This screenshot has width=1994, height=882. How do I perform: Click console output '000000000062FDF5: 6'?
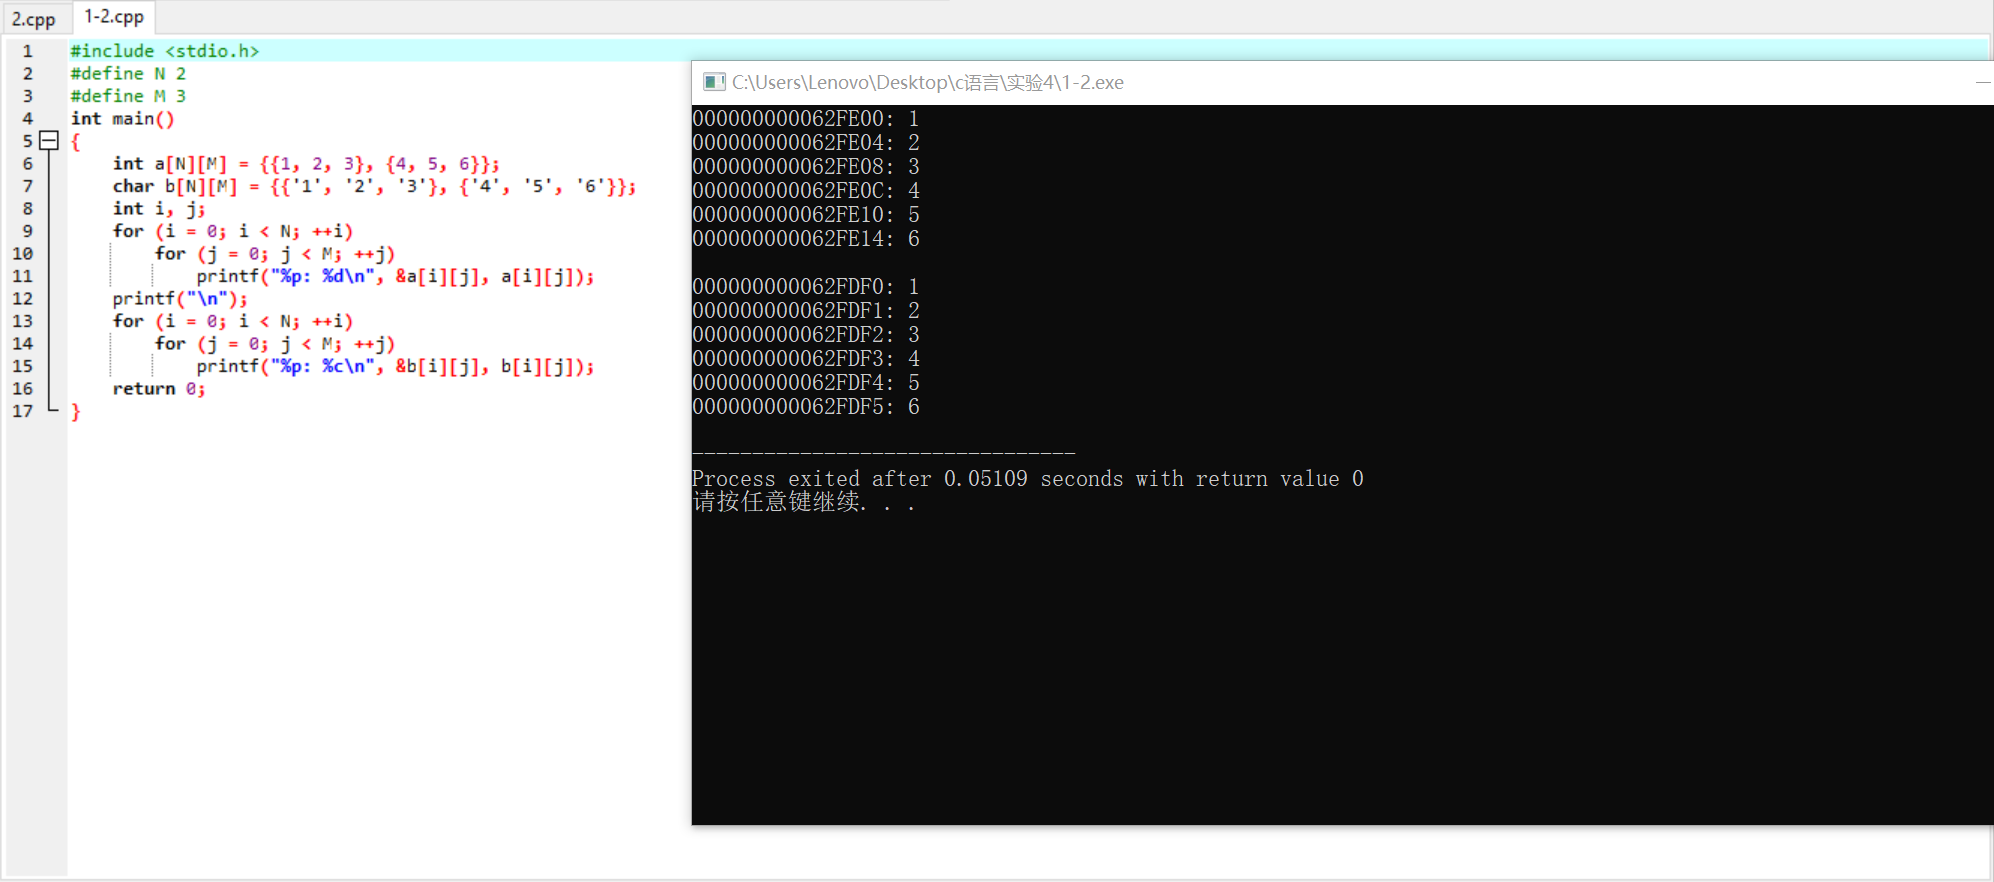(806, 406)
